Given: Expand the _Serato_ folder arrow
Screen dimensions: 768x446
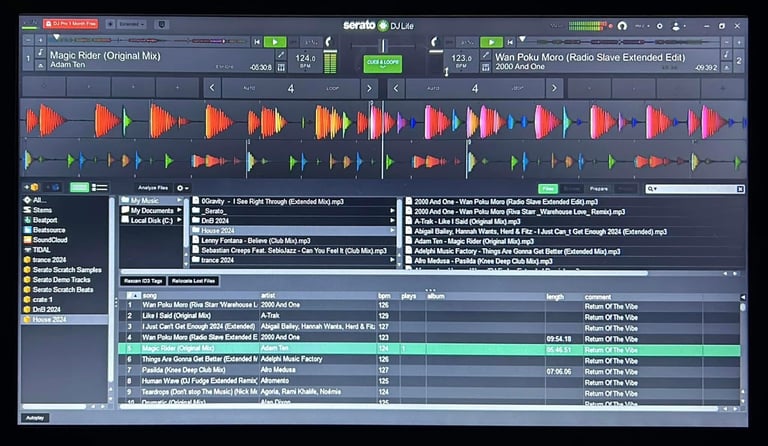Looking at the screenshot, I should 392,211.
